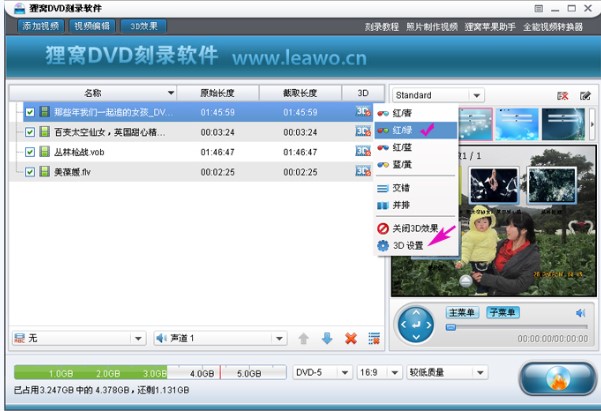Screen dimensions: 601x411
Task: Click the round navigation pad in preview panel
Action: [x=416, y=325]
